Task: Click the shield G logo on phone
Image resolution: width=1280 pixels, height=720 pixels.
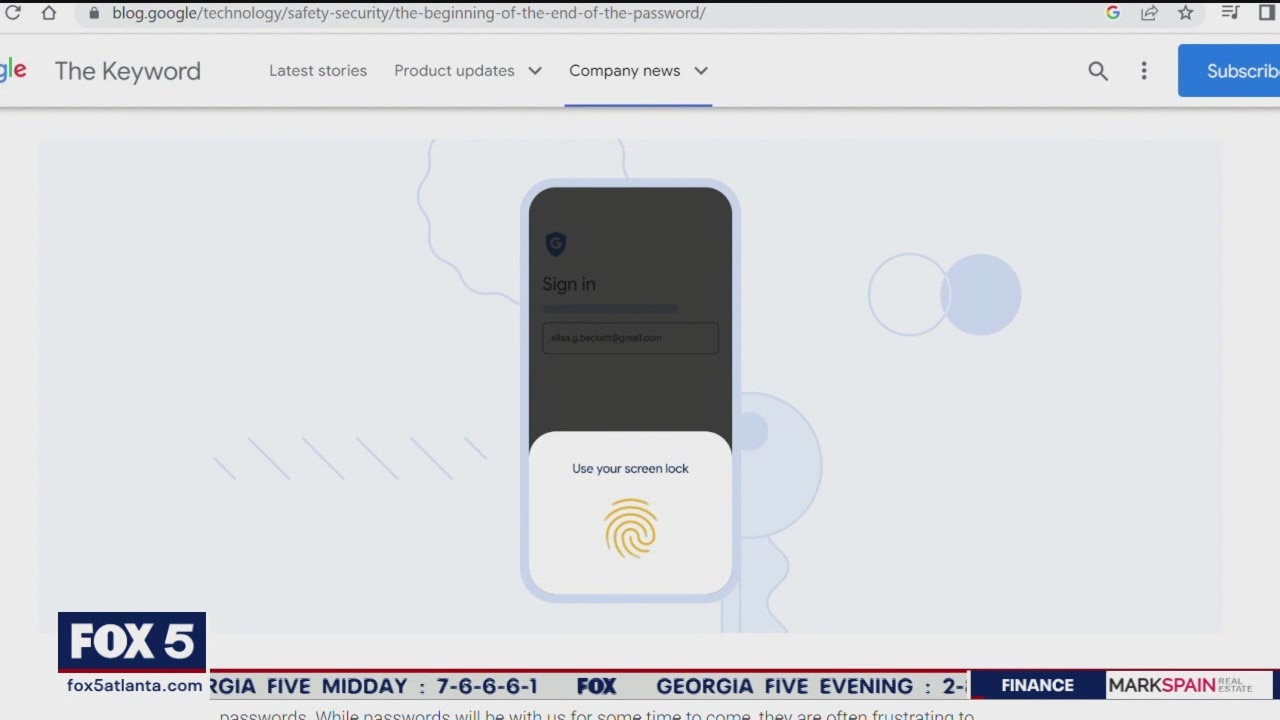Action: tap(556, 244)
